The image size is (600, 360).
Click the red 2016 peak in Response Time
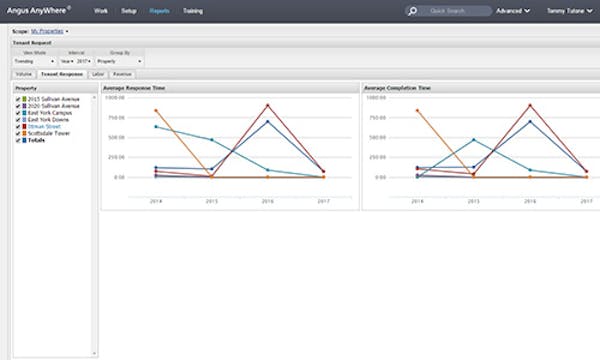[267, 105]
